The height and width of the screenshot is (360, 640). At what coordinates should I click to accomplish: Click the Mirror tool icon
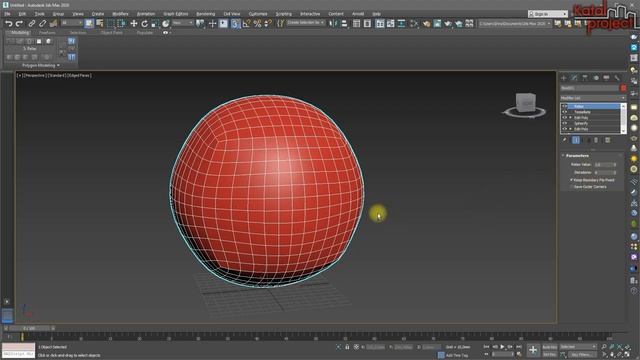click(333, 24)
